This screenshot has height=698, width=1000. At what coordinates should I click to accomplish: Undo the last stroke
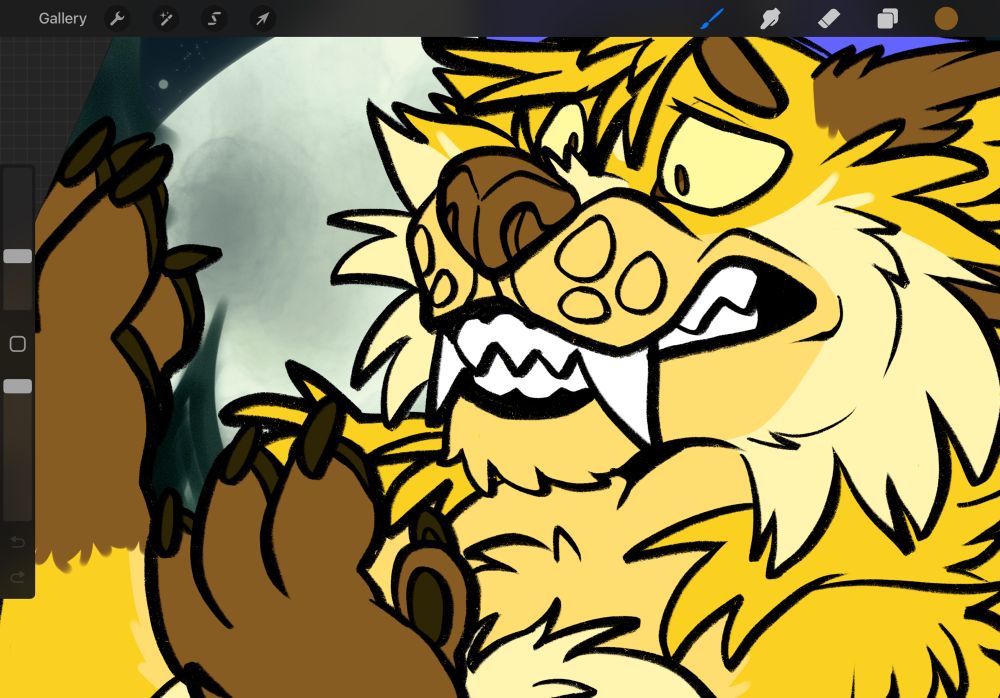pyautogui.click(x=18, y=542)
